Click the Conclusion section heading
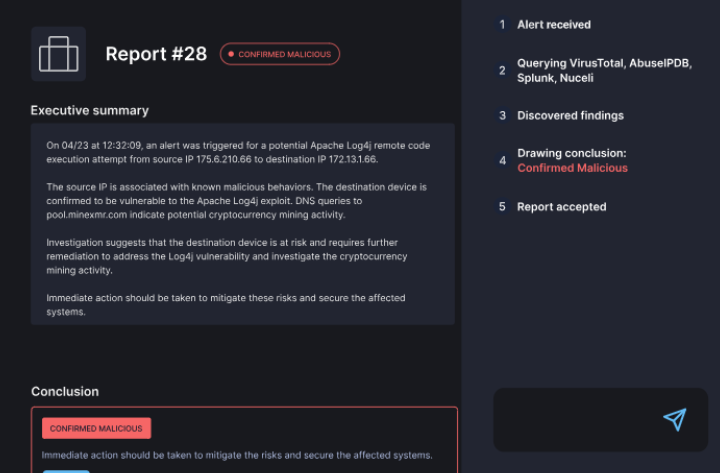The width and height of the screenshot is (720, 473). (x=65, y=392)
